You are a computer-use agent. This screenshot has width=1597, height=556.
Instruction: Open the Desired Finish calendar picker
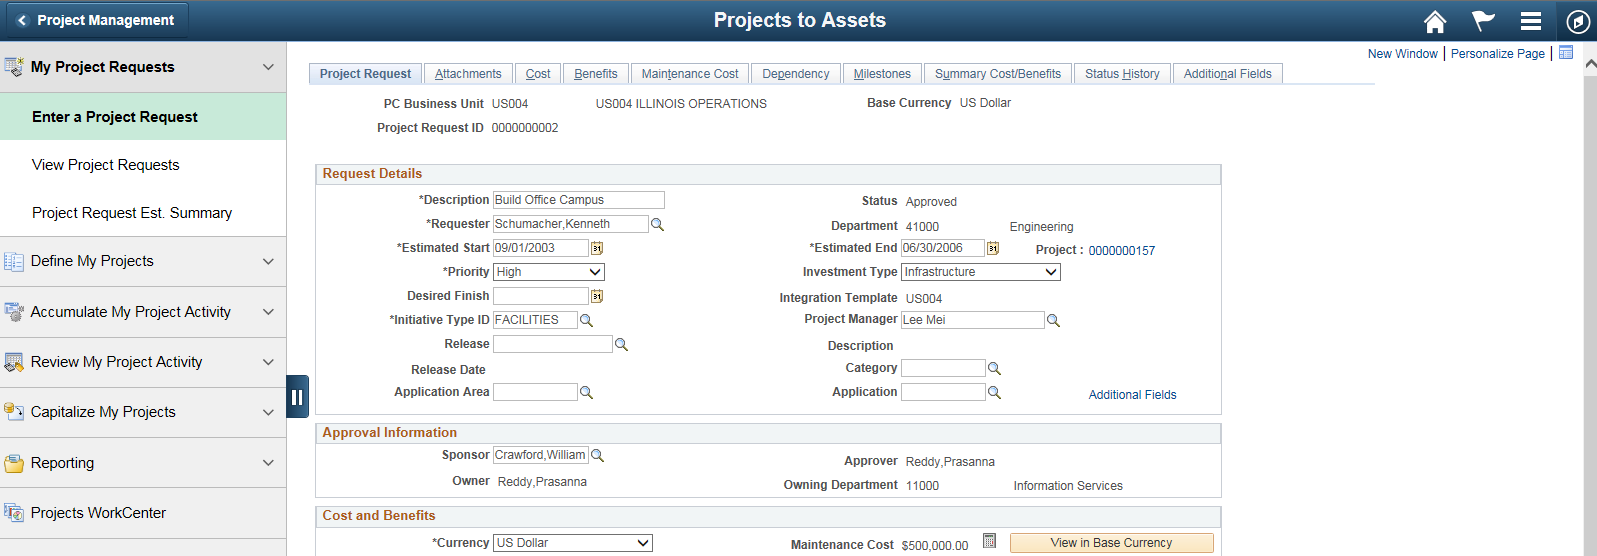[x=597, y=296]
